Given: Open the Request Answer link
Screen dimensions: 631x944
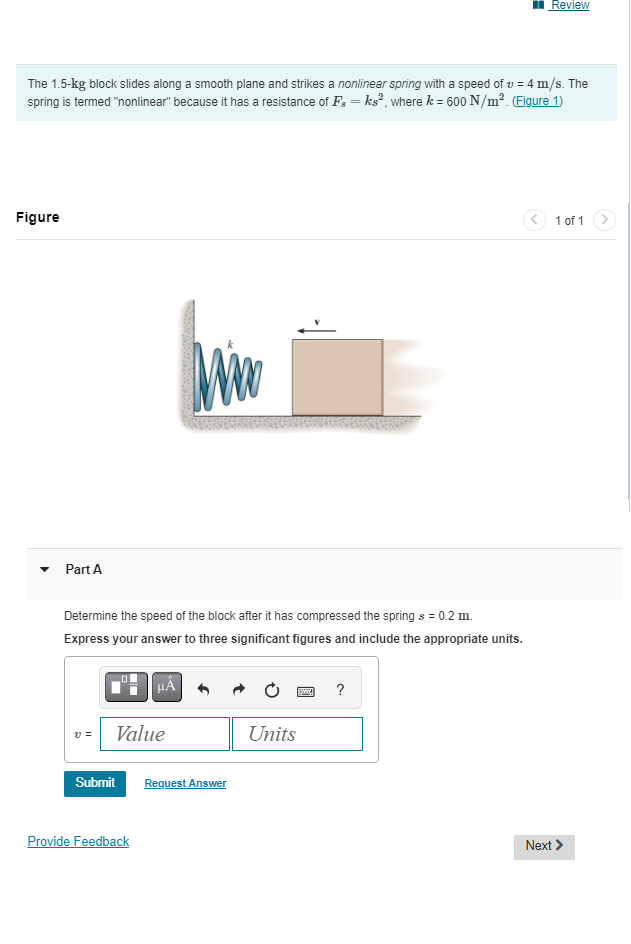Looking at the screenshot, I should [185, 783].
